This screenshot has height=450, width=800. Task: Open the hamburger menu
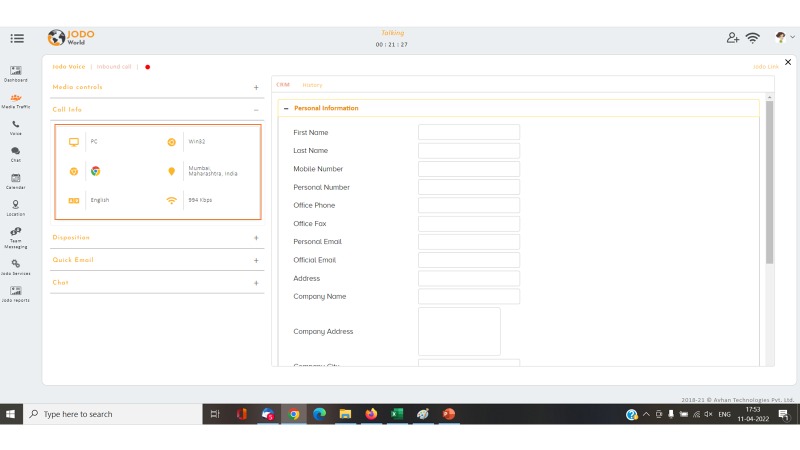(x=17, y=38)
